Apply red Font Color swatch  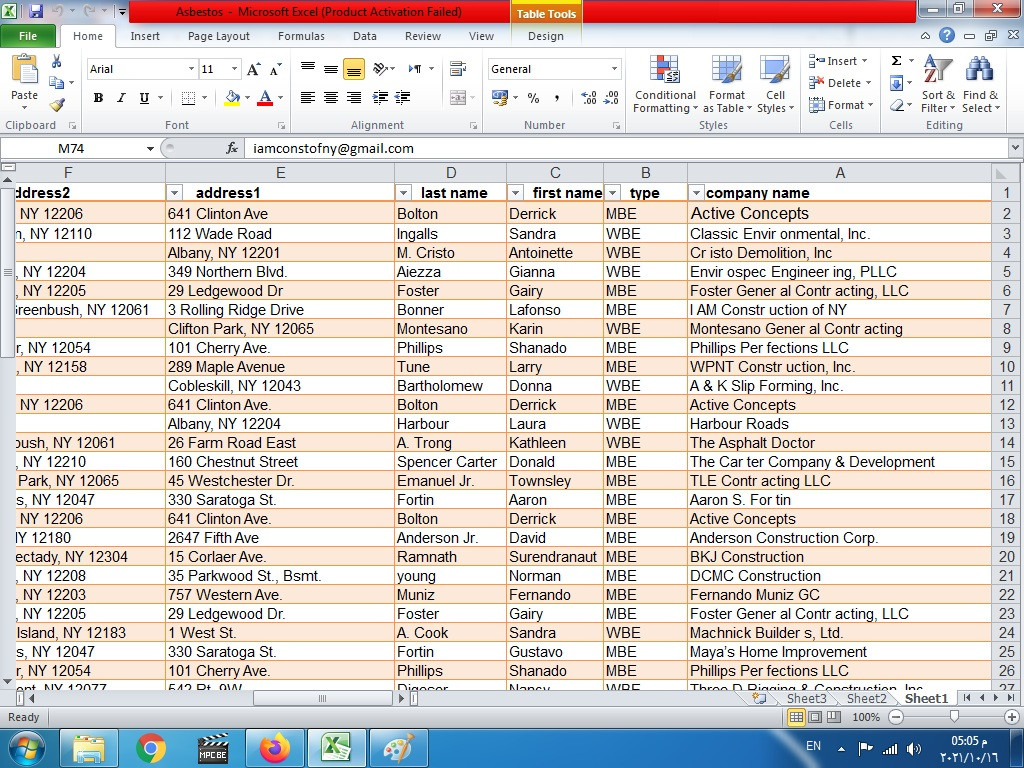[x=265, y=98]
